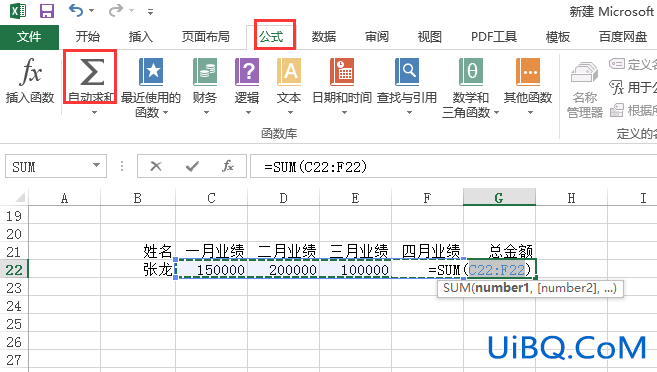Image resolution: width=657 pixels, height=372 pixels.
Task: Open the undo history dropdown arrow
Action: pos(91,11)
